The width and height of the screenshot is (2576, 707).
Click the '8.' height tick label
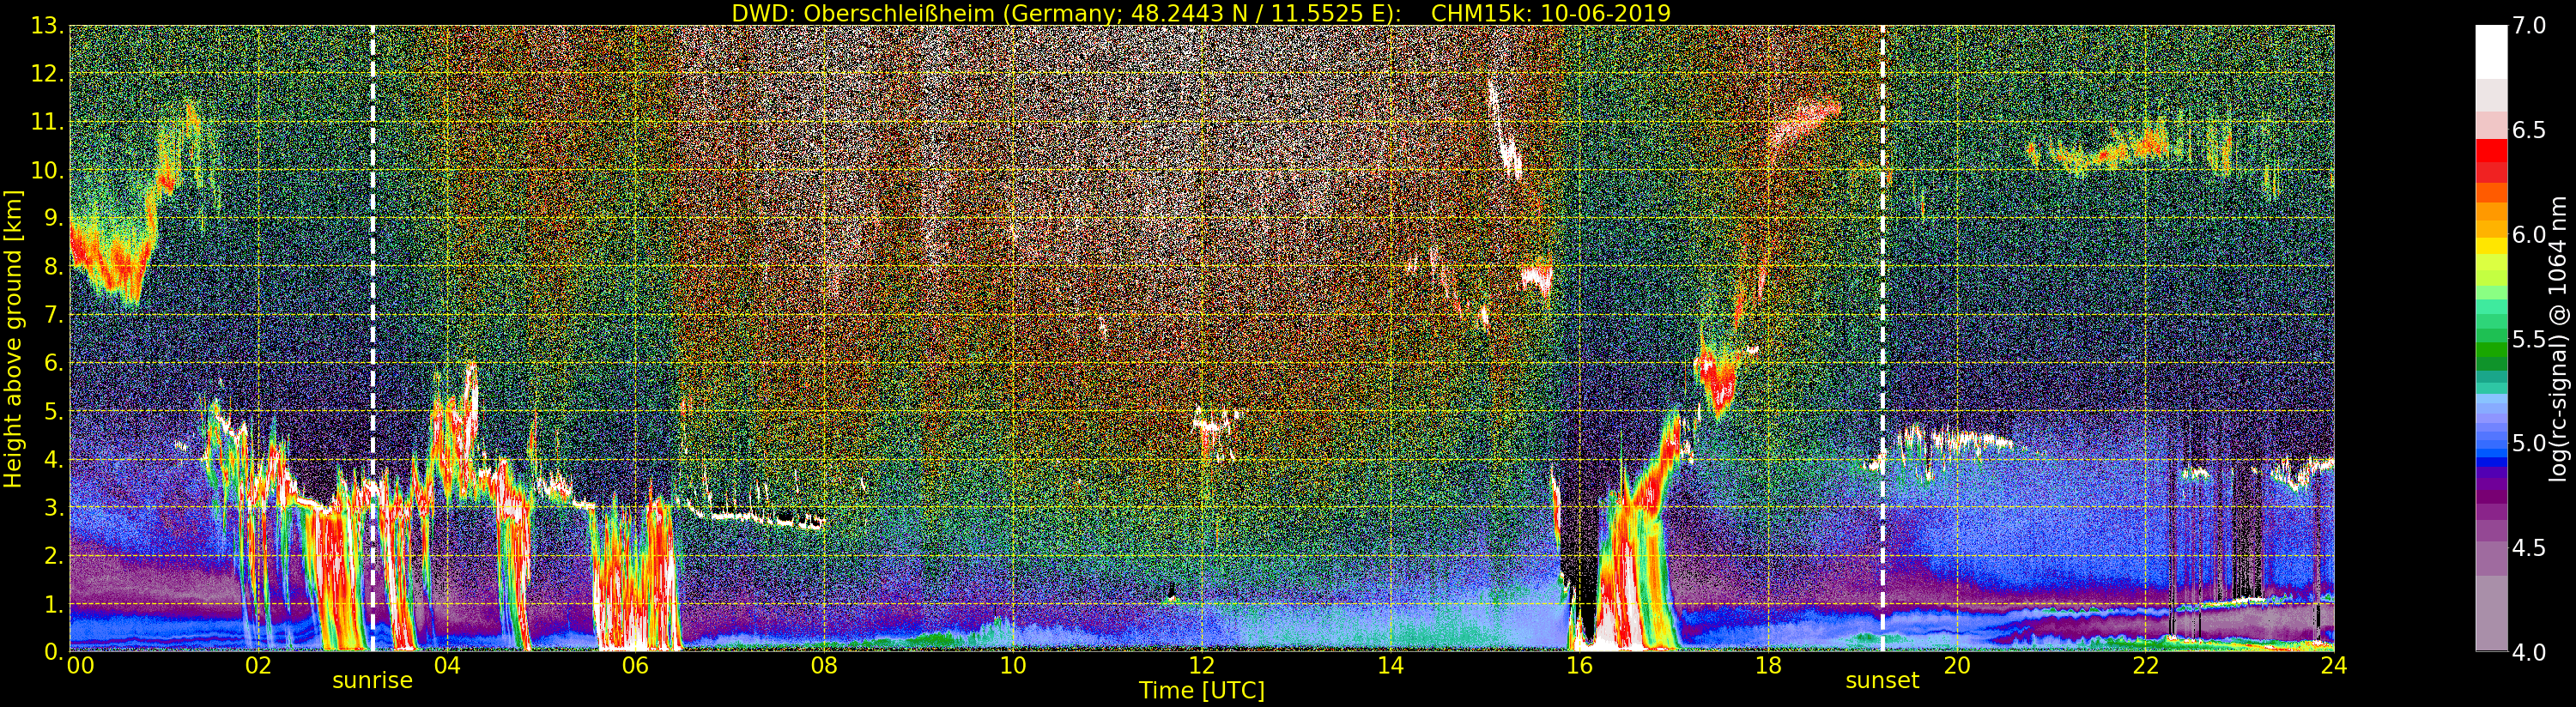coord(54,267)
